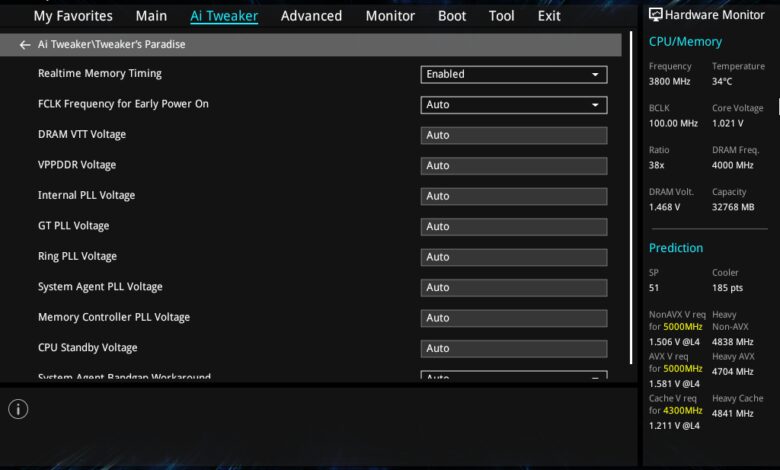Image resolution: width=780 pixels, height=470 pixels.
Task: Select the VPPDDR Voltage label
Action: coord(77,165)
